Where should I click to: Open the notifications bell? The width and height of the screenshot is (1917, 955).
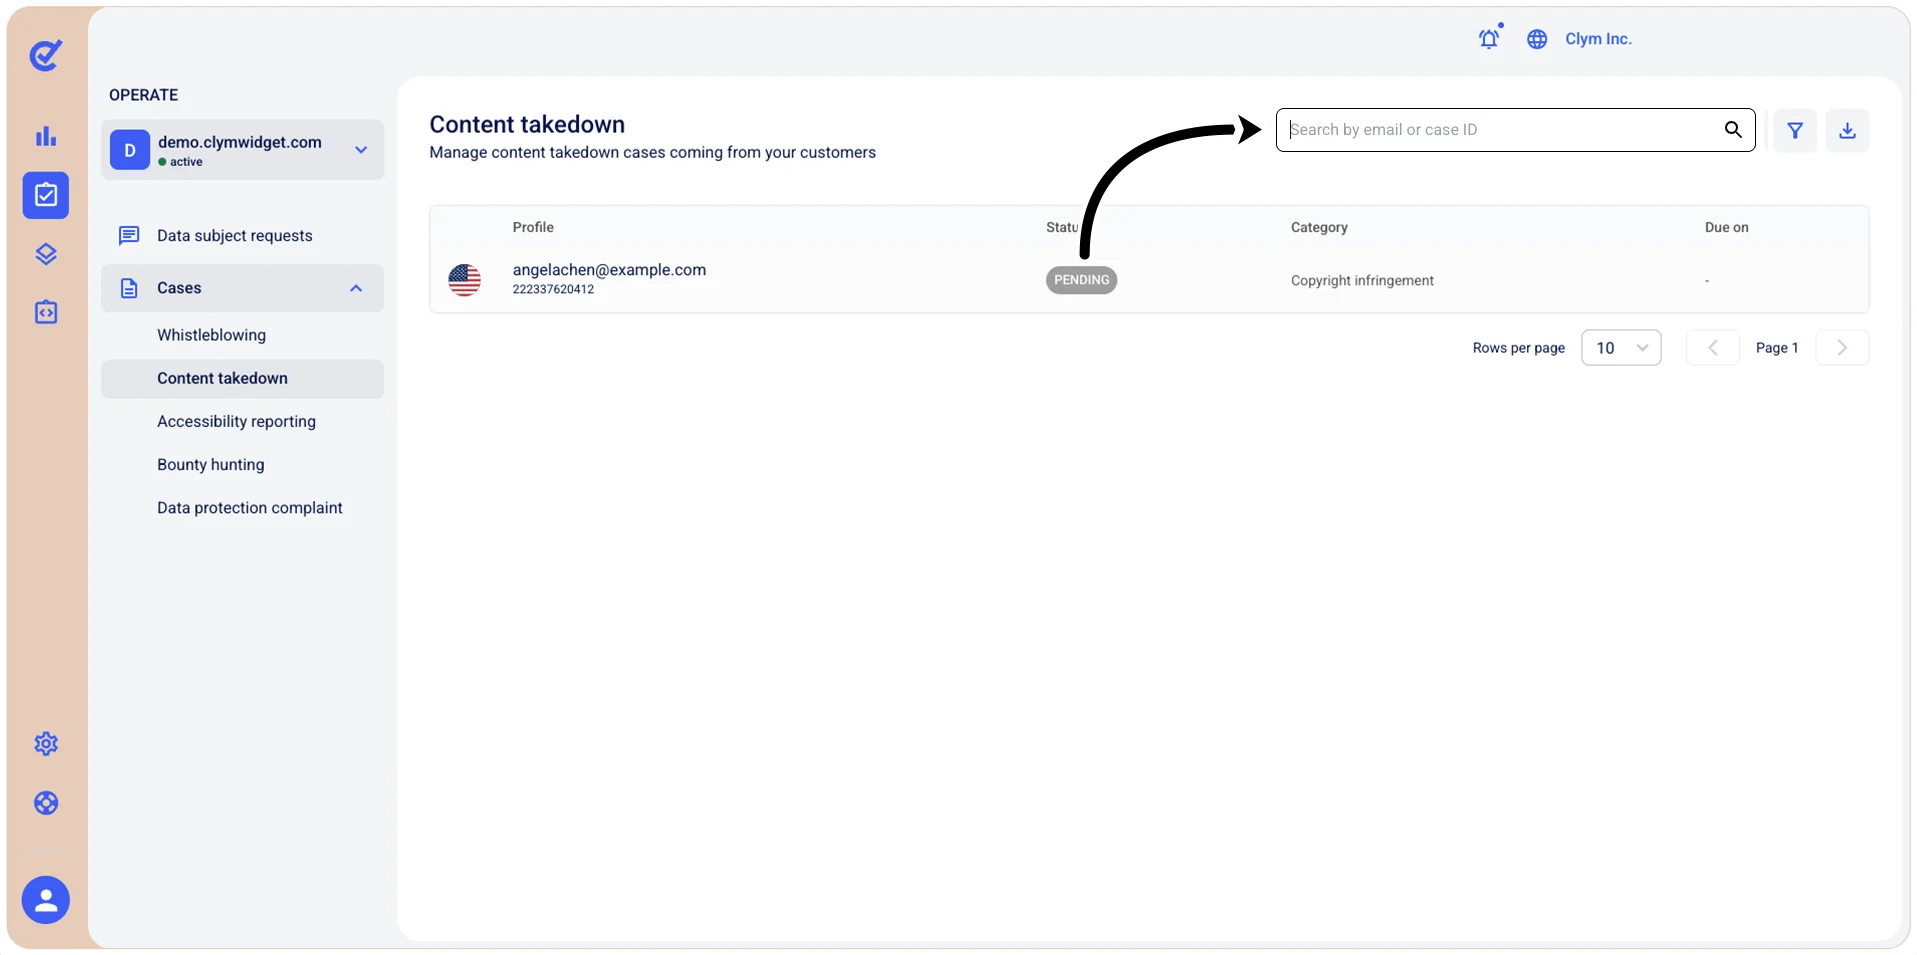(1489, 38)
